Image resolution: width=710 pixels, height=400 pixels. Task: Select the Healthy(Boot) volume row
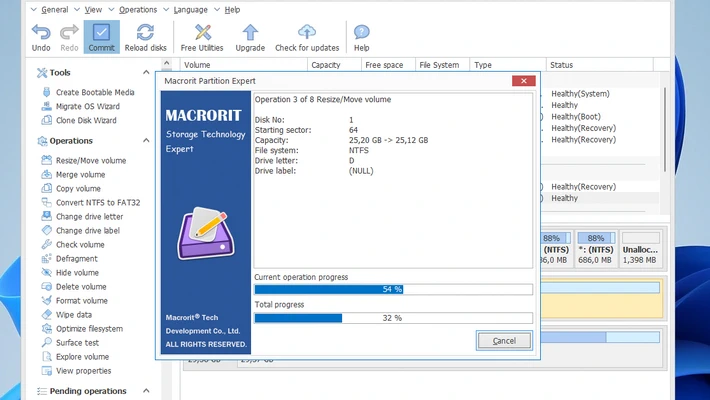point(576,116)
